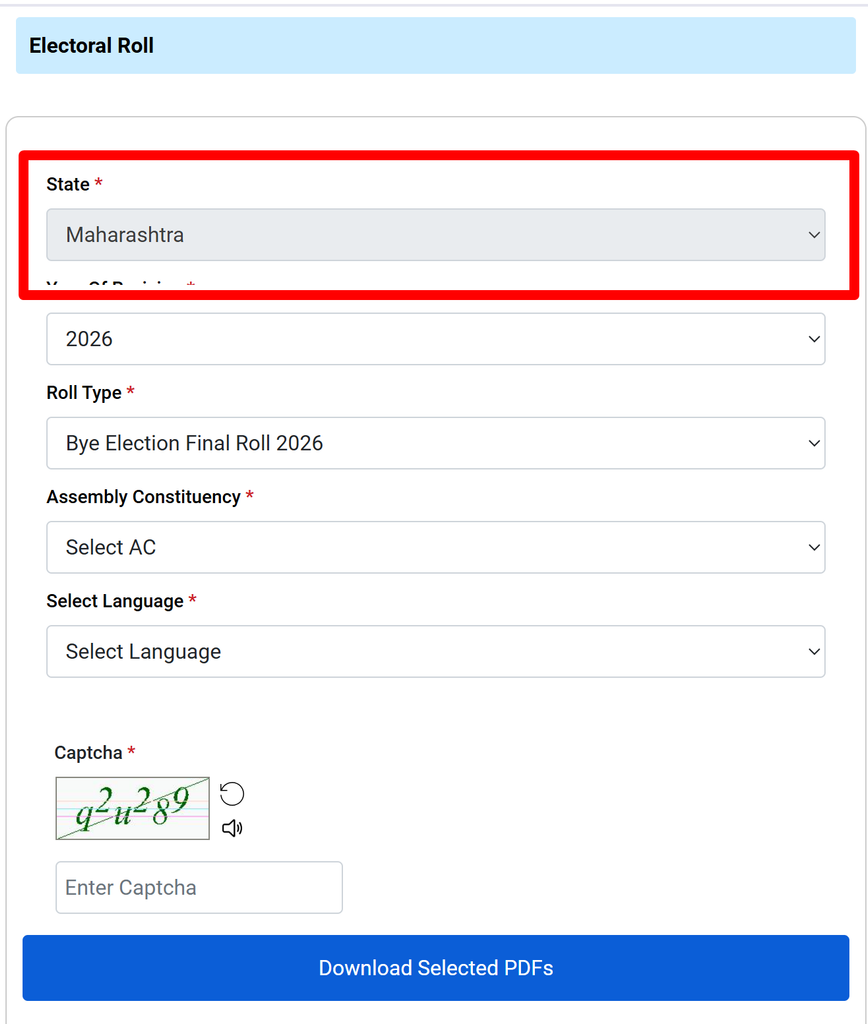Viewport: 868px width, 1024px height.
Task: Open the Select Language dropdown
Action: [436, 652]
